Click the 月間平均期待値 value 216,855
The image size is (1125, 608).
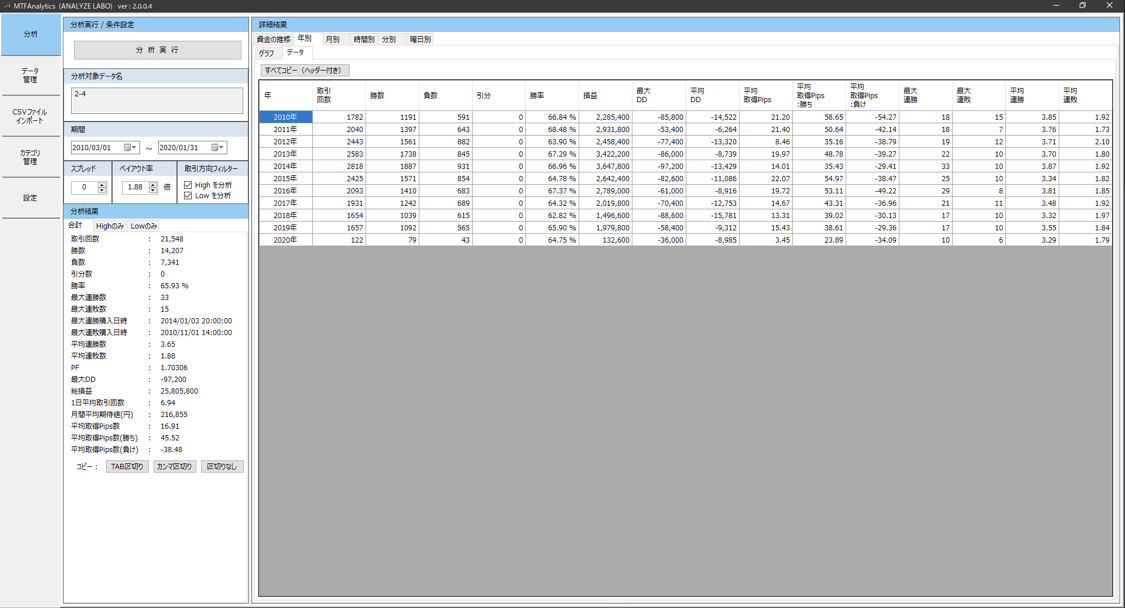coord(174,414)
